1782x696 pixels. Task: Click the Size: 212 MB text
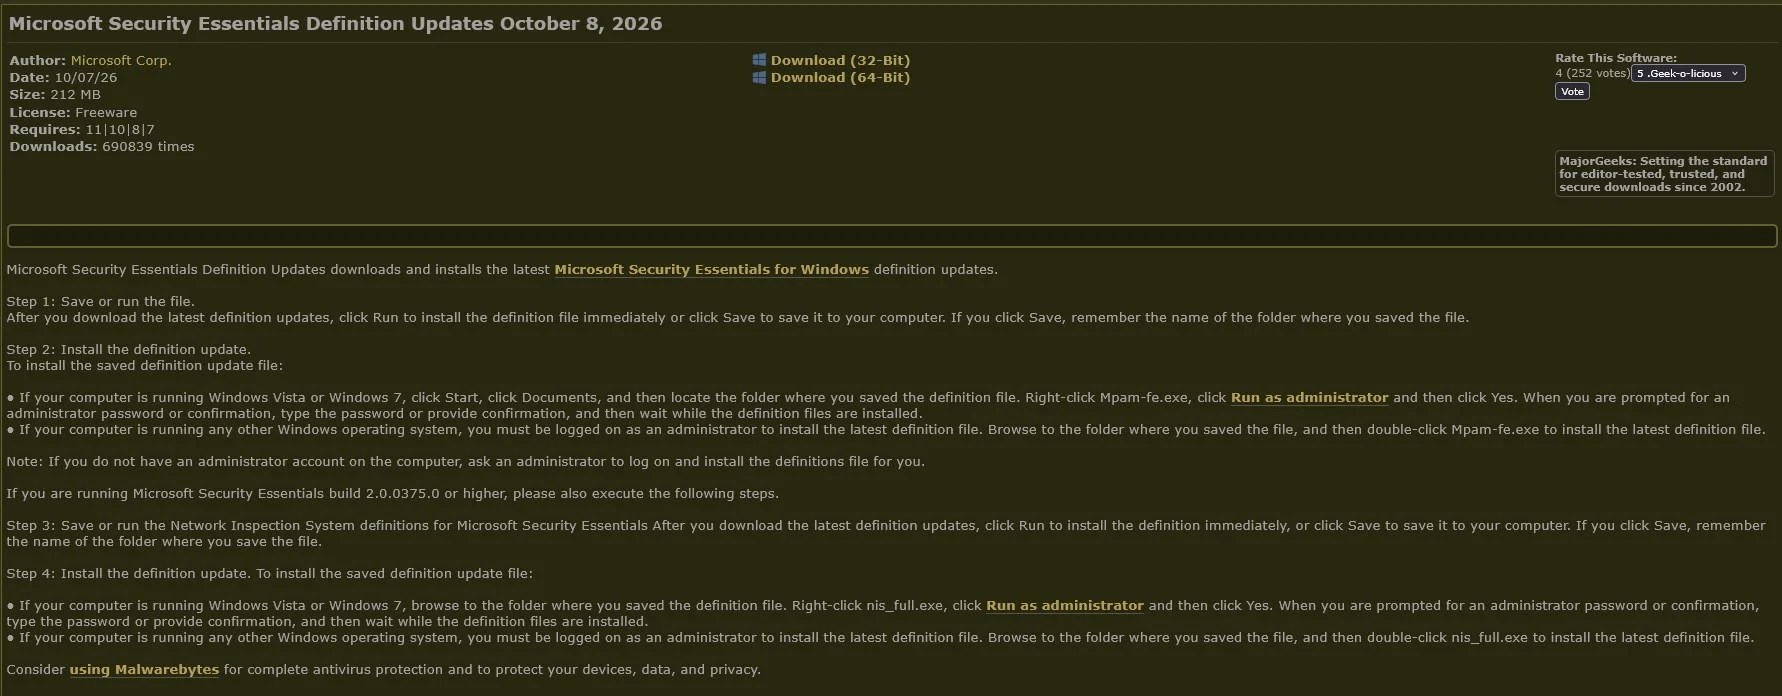[x=55, y=95]
